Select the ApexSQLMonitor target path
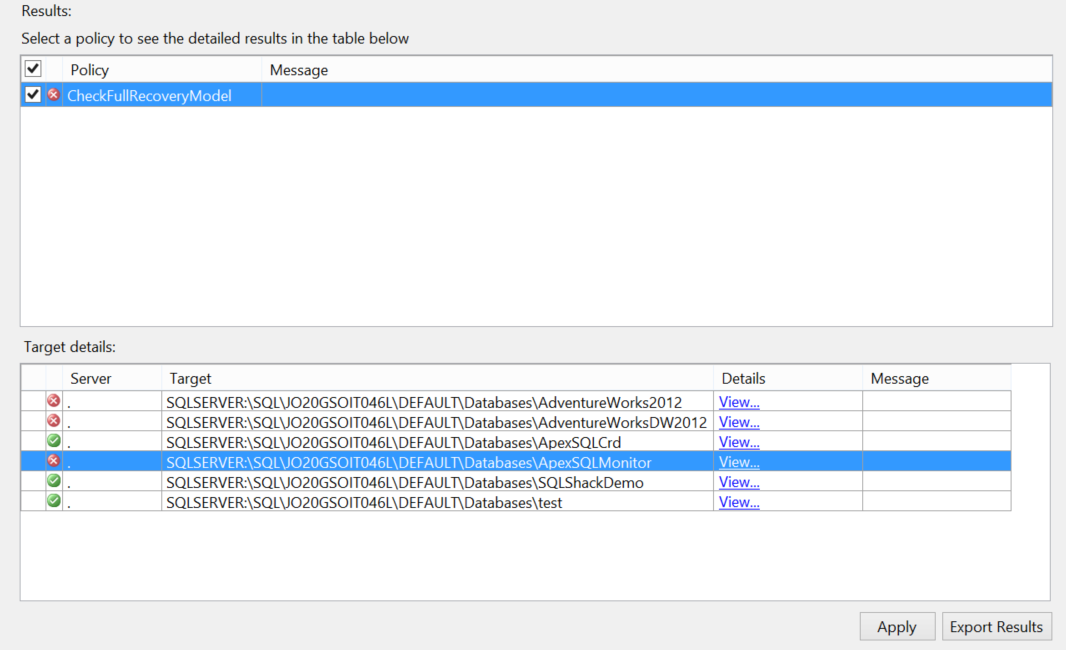This screenshot has width=1066, height=650. [409, 462]
